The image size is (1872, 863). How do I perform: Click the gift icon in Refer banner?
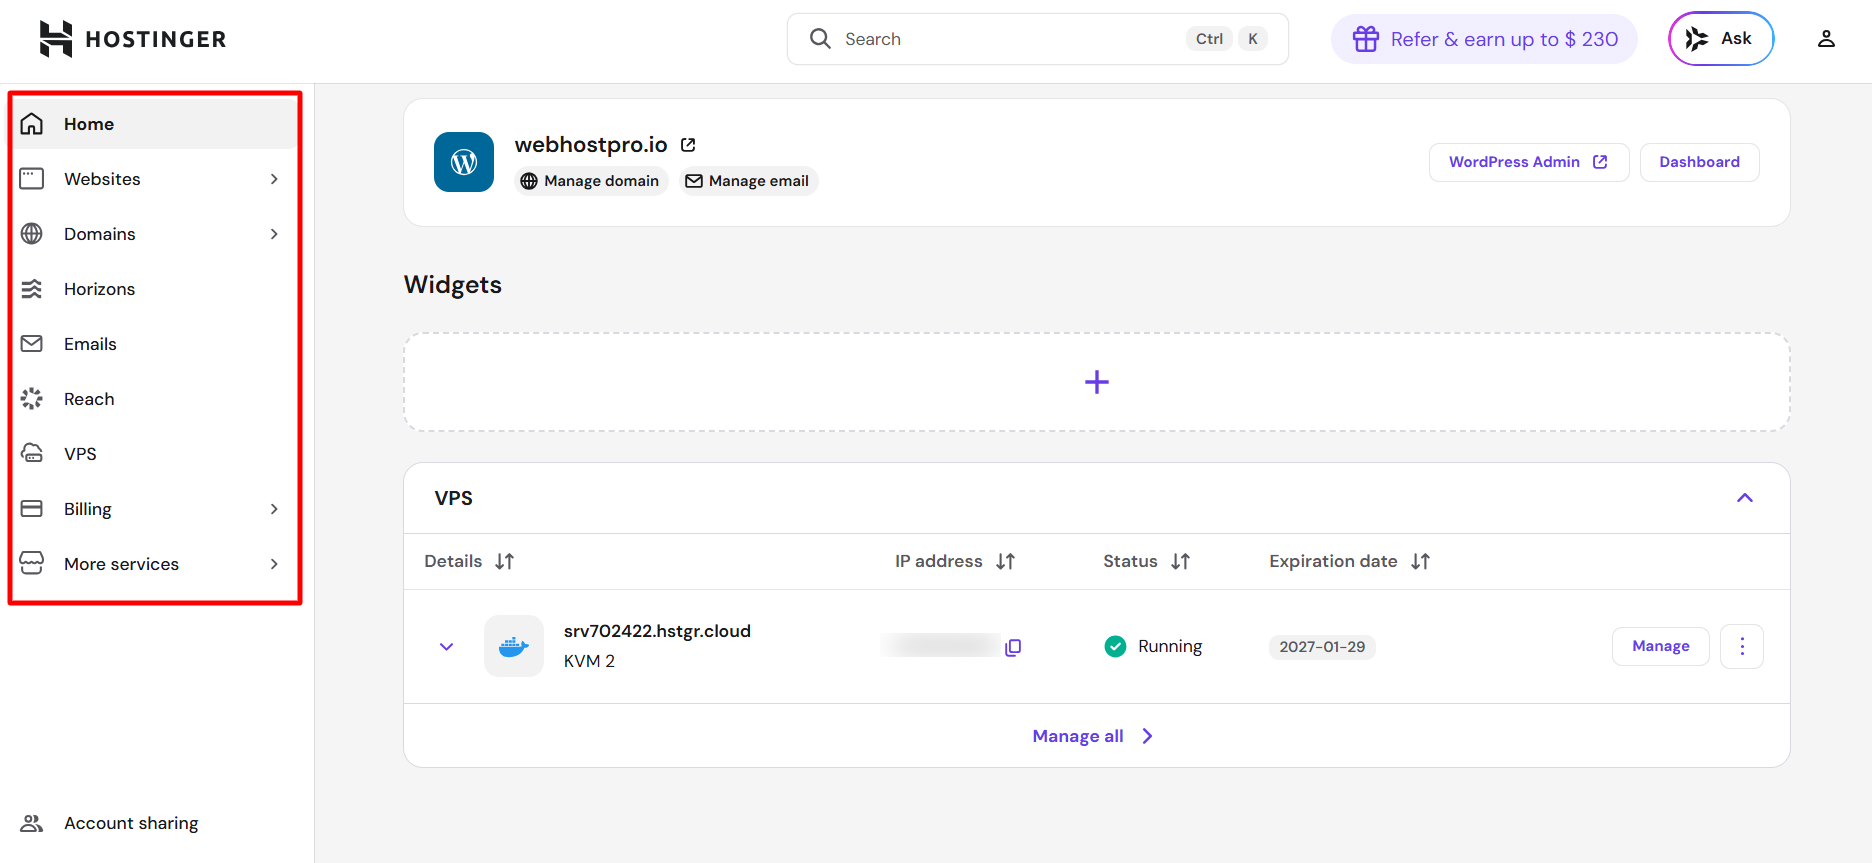click(x=1365, y=39)
